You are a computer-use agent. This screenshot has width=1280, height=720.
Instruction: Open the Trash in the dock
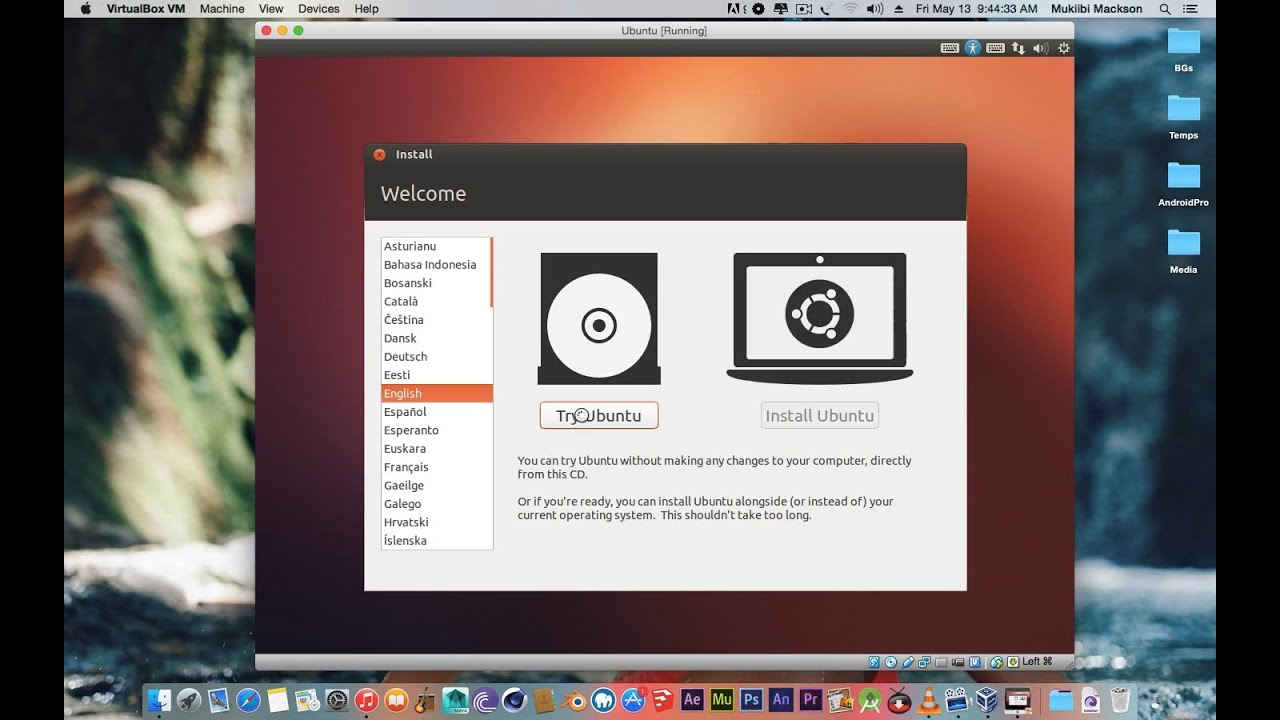[x=1119, y=699]
